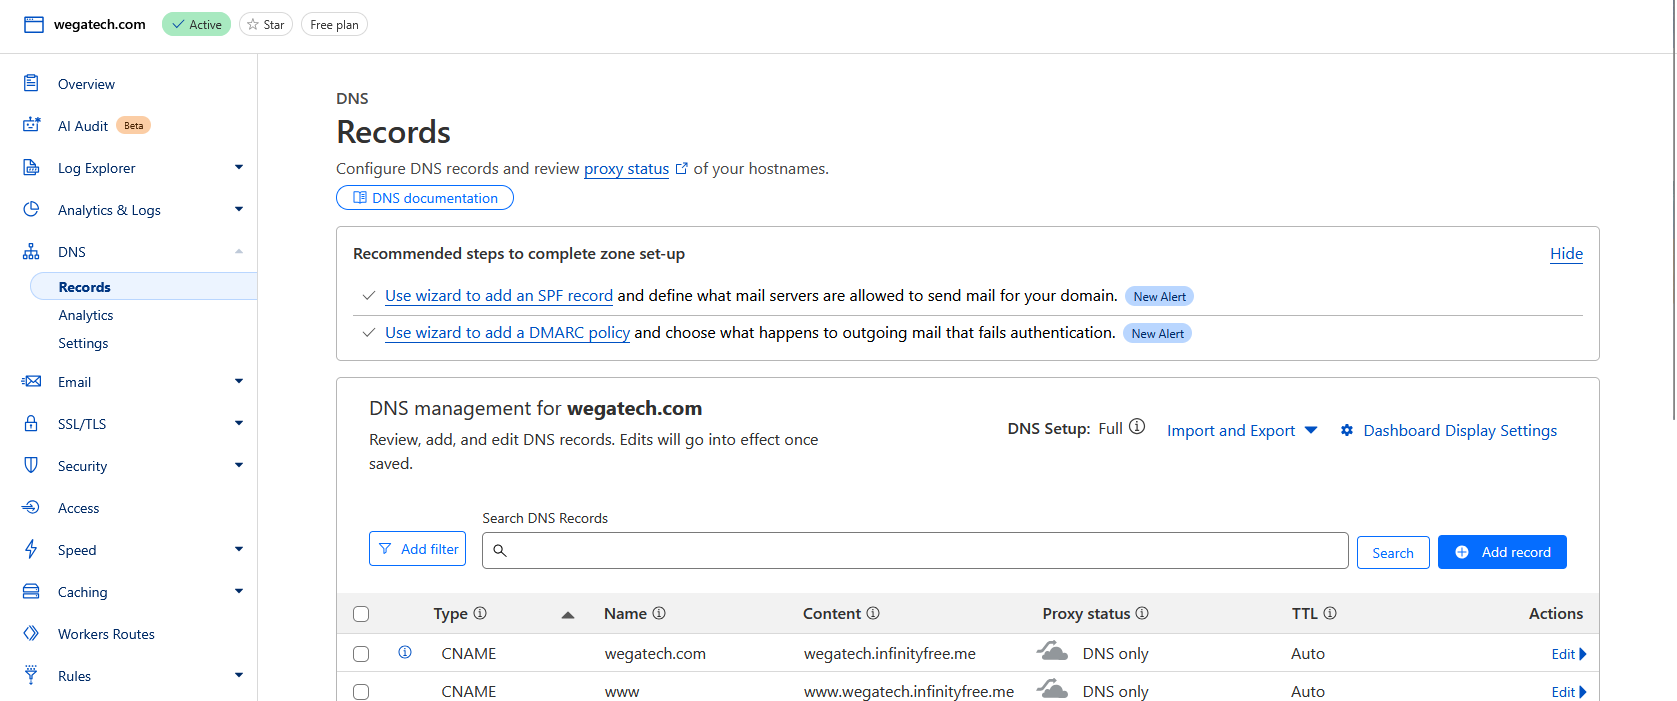Sort records by Type column arrow
The image size is (1677, 701).
[x=567, y=614]
